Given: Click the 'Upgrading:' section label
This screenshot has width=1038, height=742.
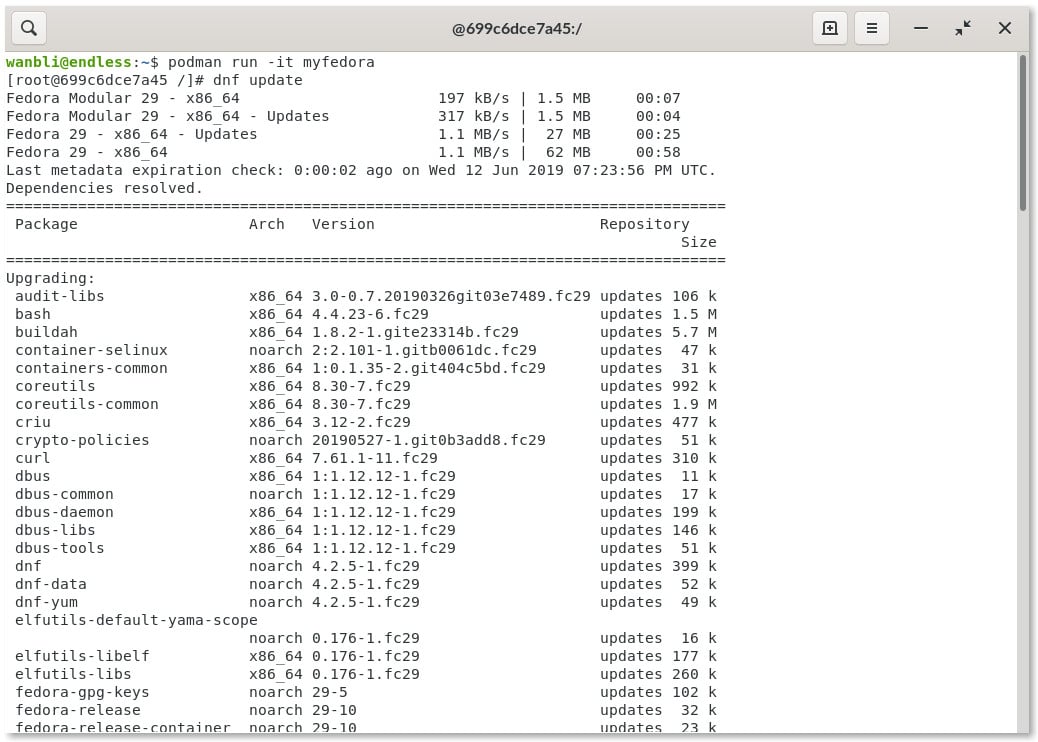Looking at the screenshot, I should (x=50, y=278).
